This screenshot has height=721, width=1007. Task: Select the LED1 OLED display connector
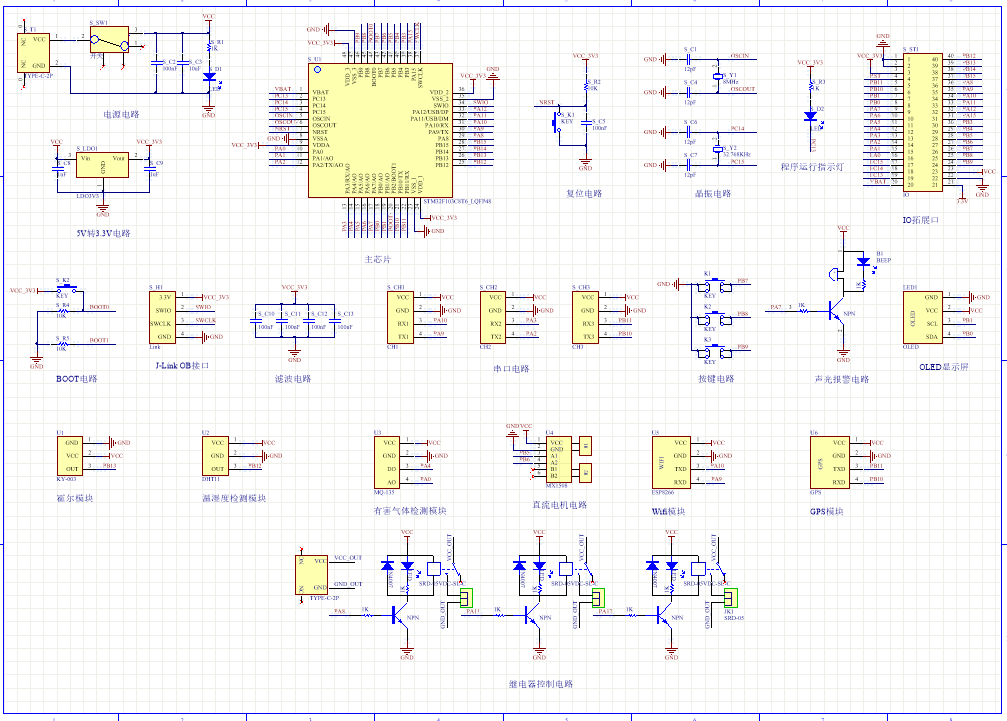[x=923, y=317]
